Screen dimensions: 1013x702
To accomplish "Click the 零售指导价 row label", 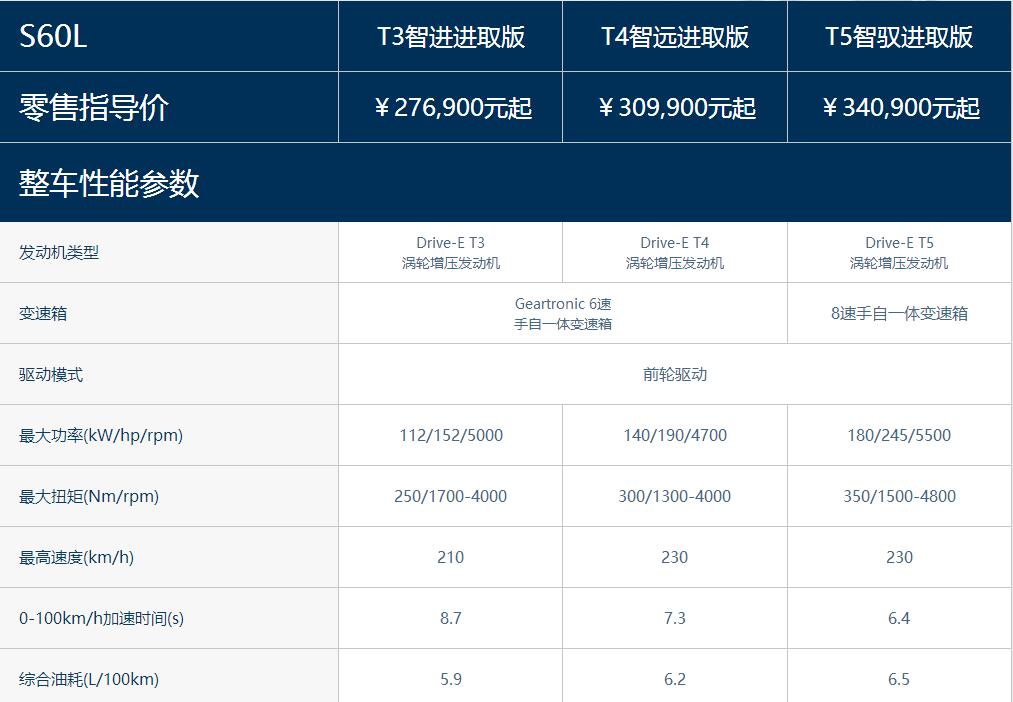I will click(94, 107).
